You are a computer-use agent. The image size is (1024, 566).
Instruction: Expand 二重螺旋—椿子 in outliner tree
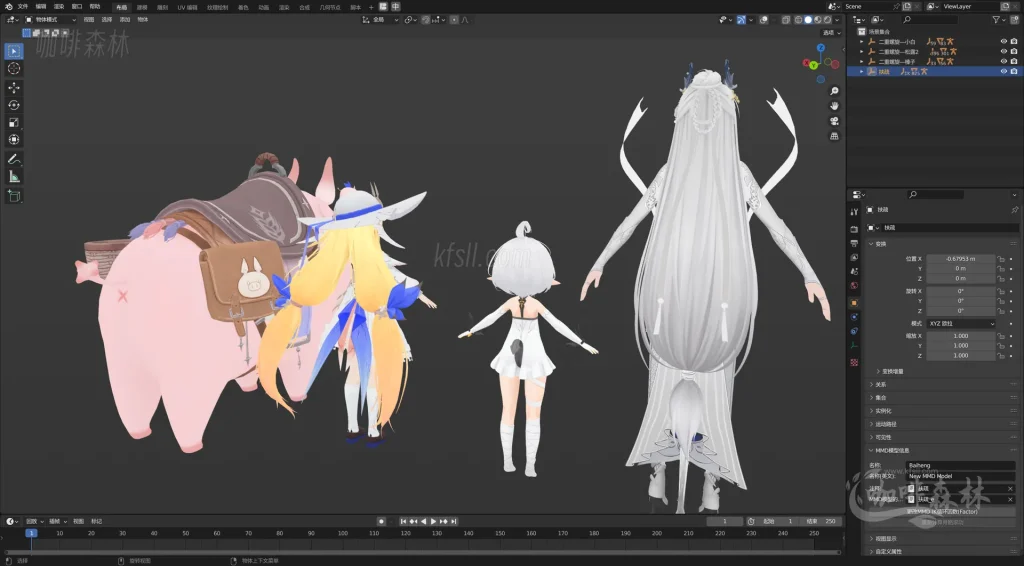pyautogui.click(x=862, y=61)
